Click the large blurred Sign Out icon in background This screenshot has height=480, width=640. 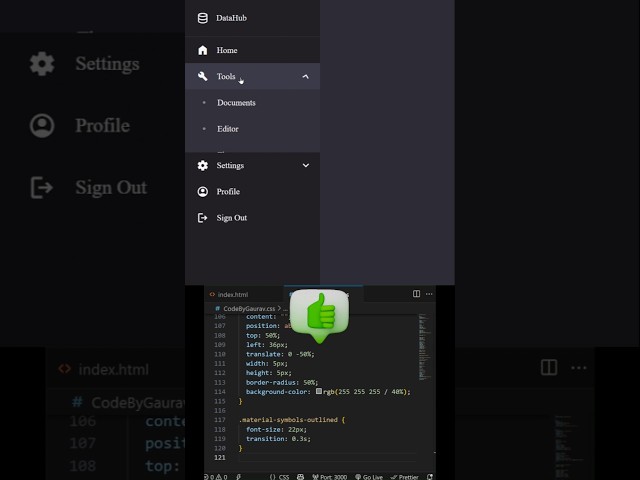[42, 188]
